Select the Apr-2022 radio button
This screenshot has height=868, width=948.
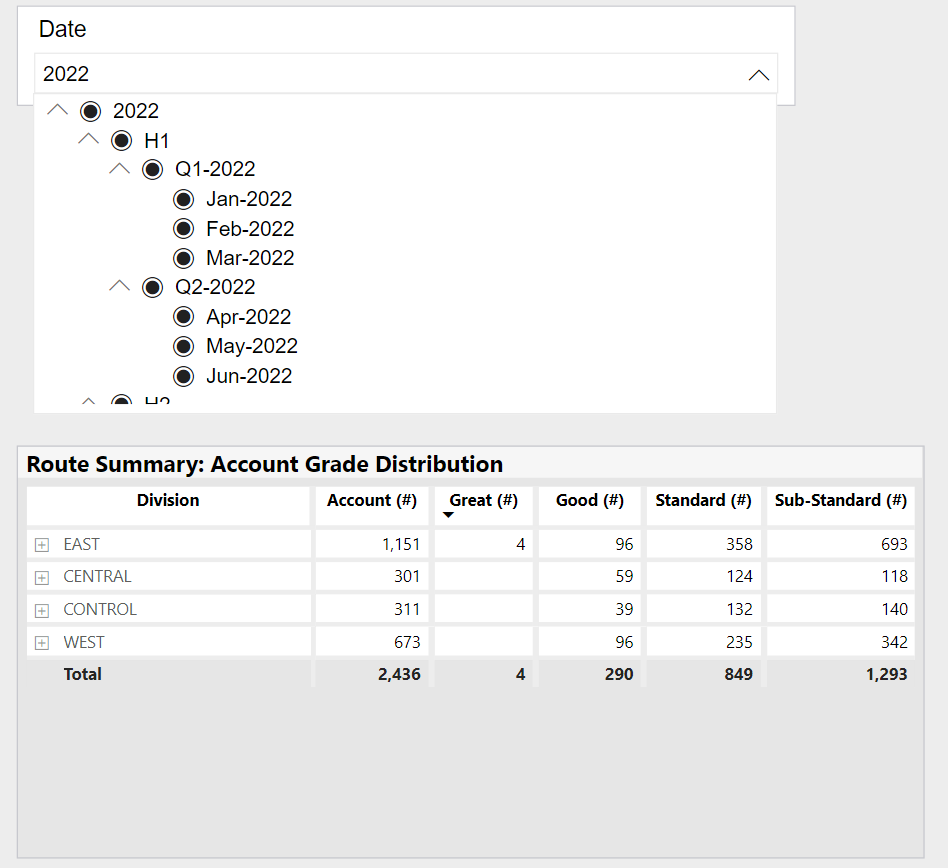pyautogui.click(x=183, y=317)
